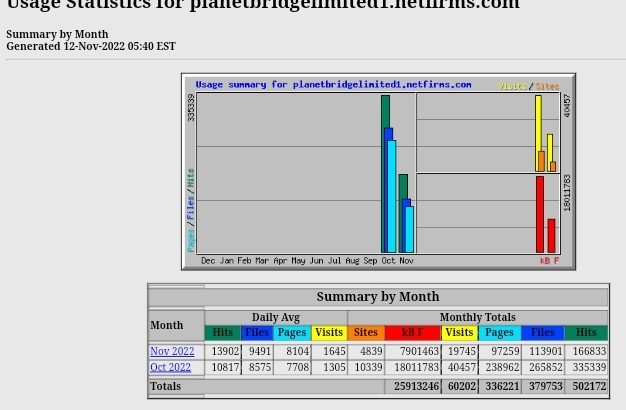Open the Nov 2022 monthly report link
This screenshot has width=626, height=410.
[x=172, y=351]
